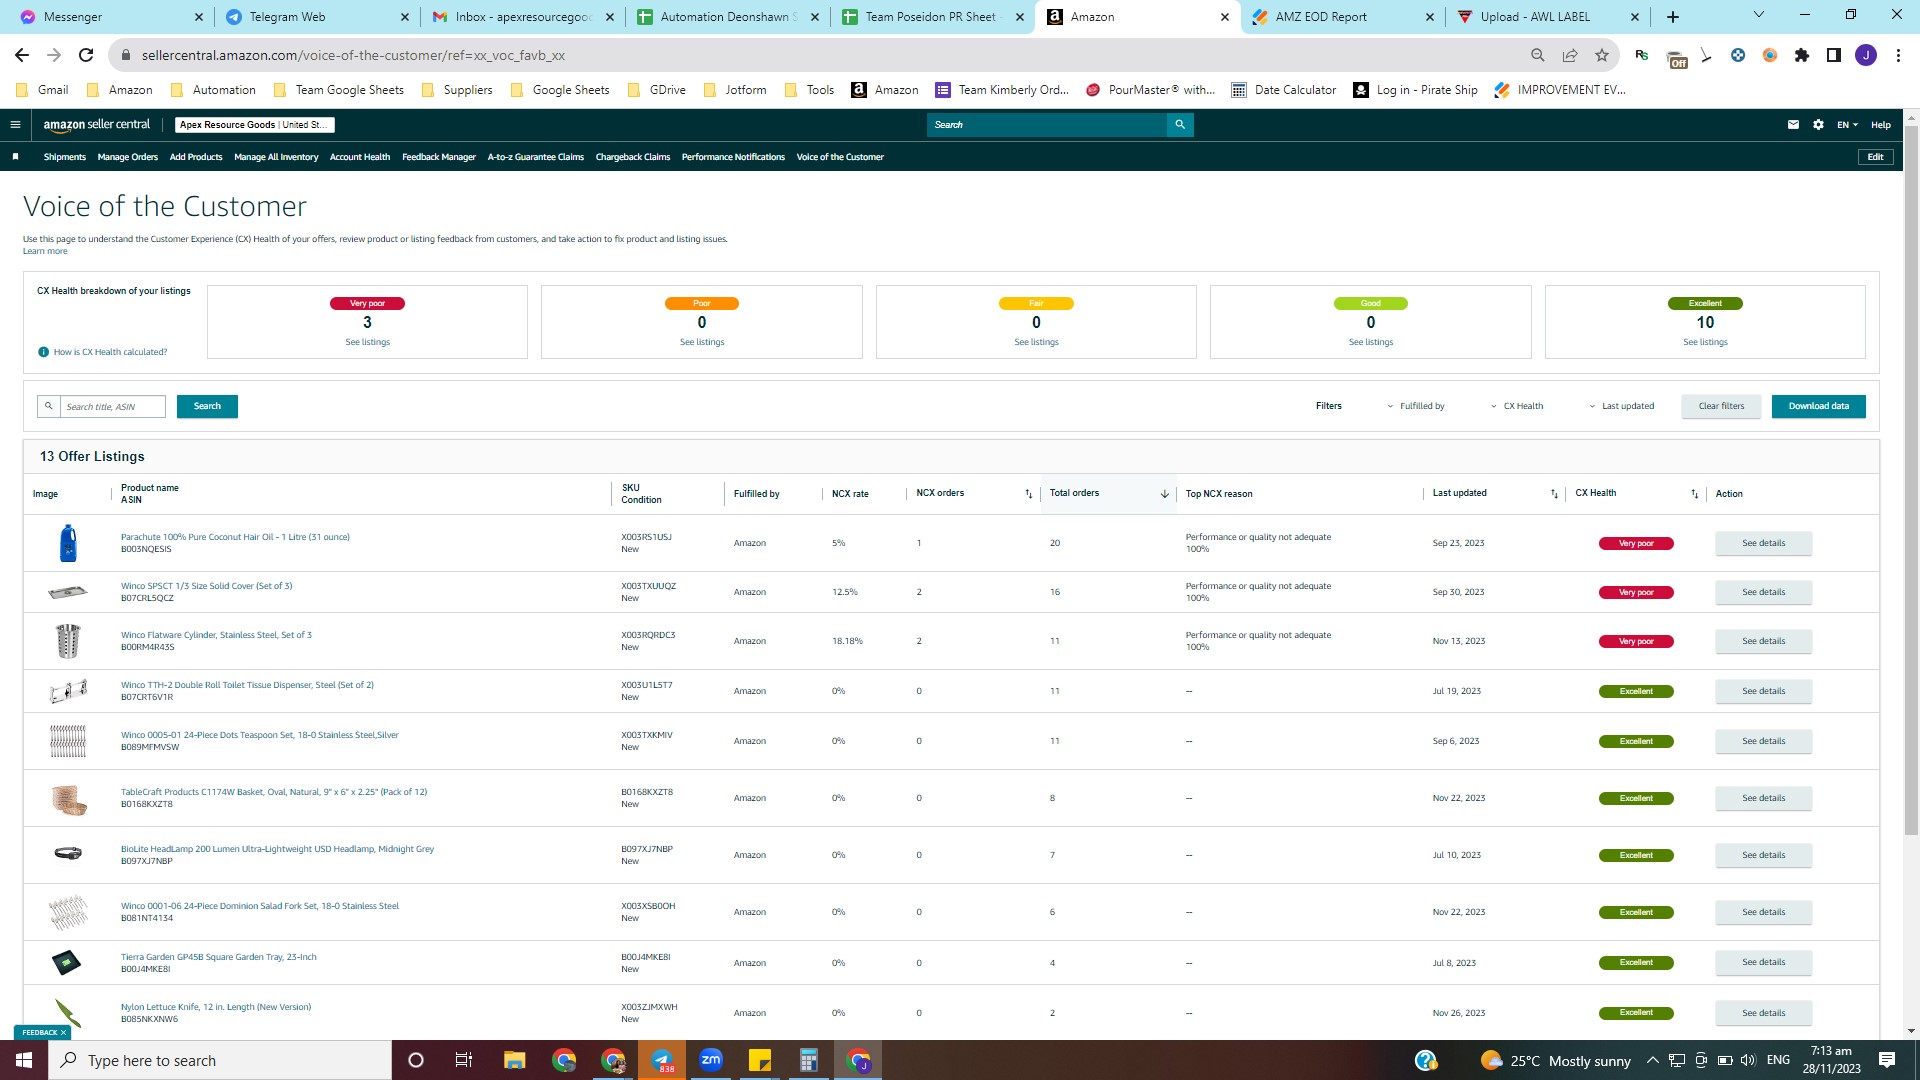Open the Apex Resource Goods account switcher
1920x1080 pixels.
[x=255, y=125]
